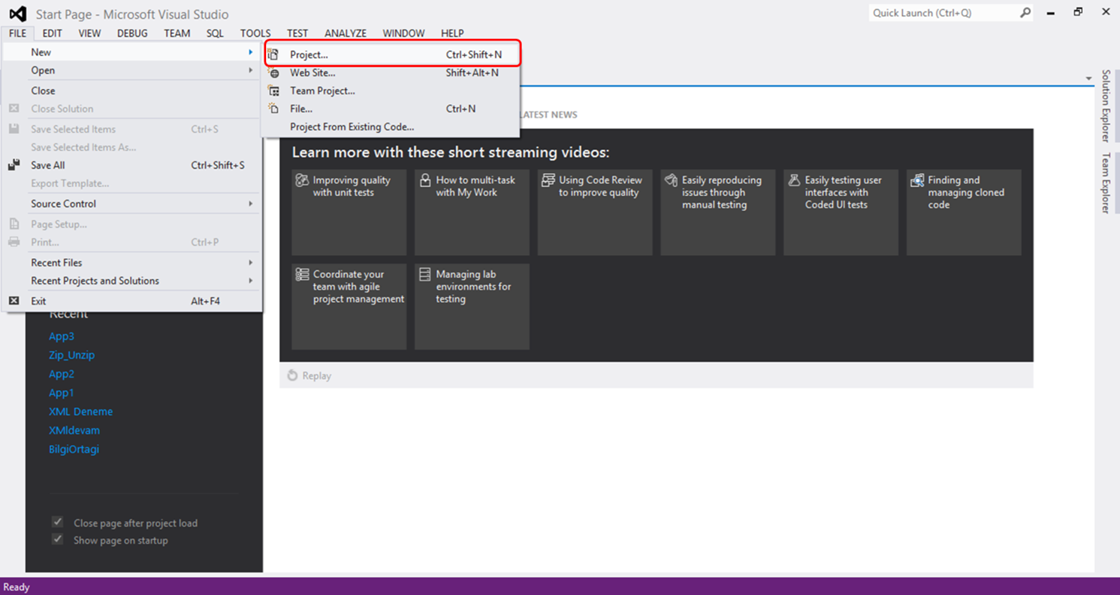
Task: Click the Ready status bar text
Action: (16, 587)
